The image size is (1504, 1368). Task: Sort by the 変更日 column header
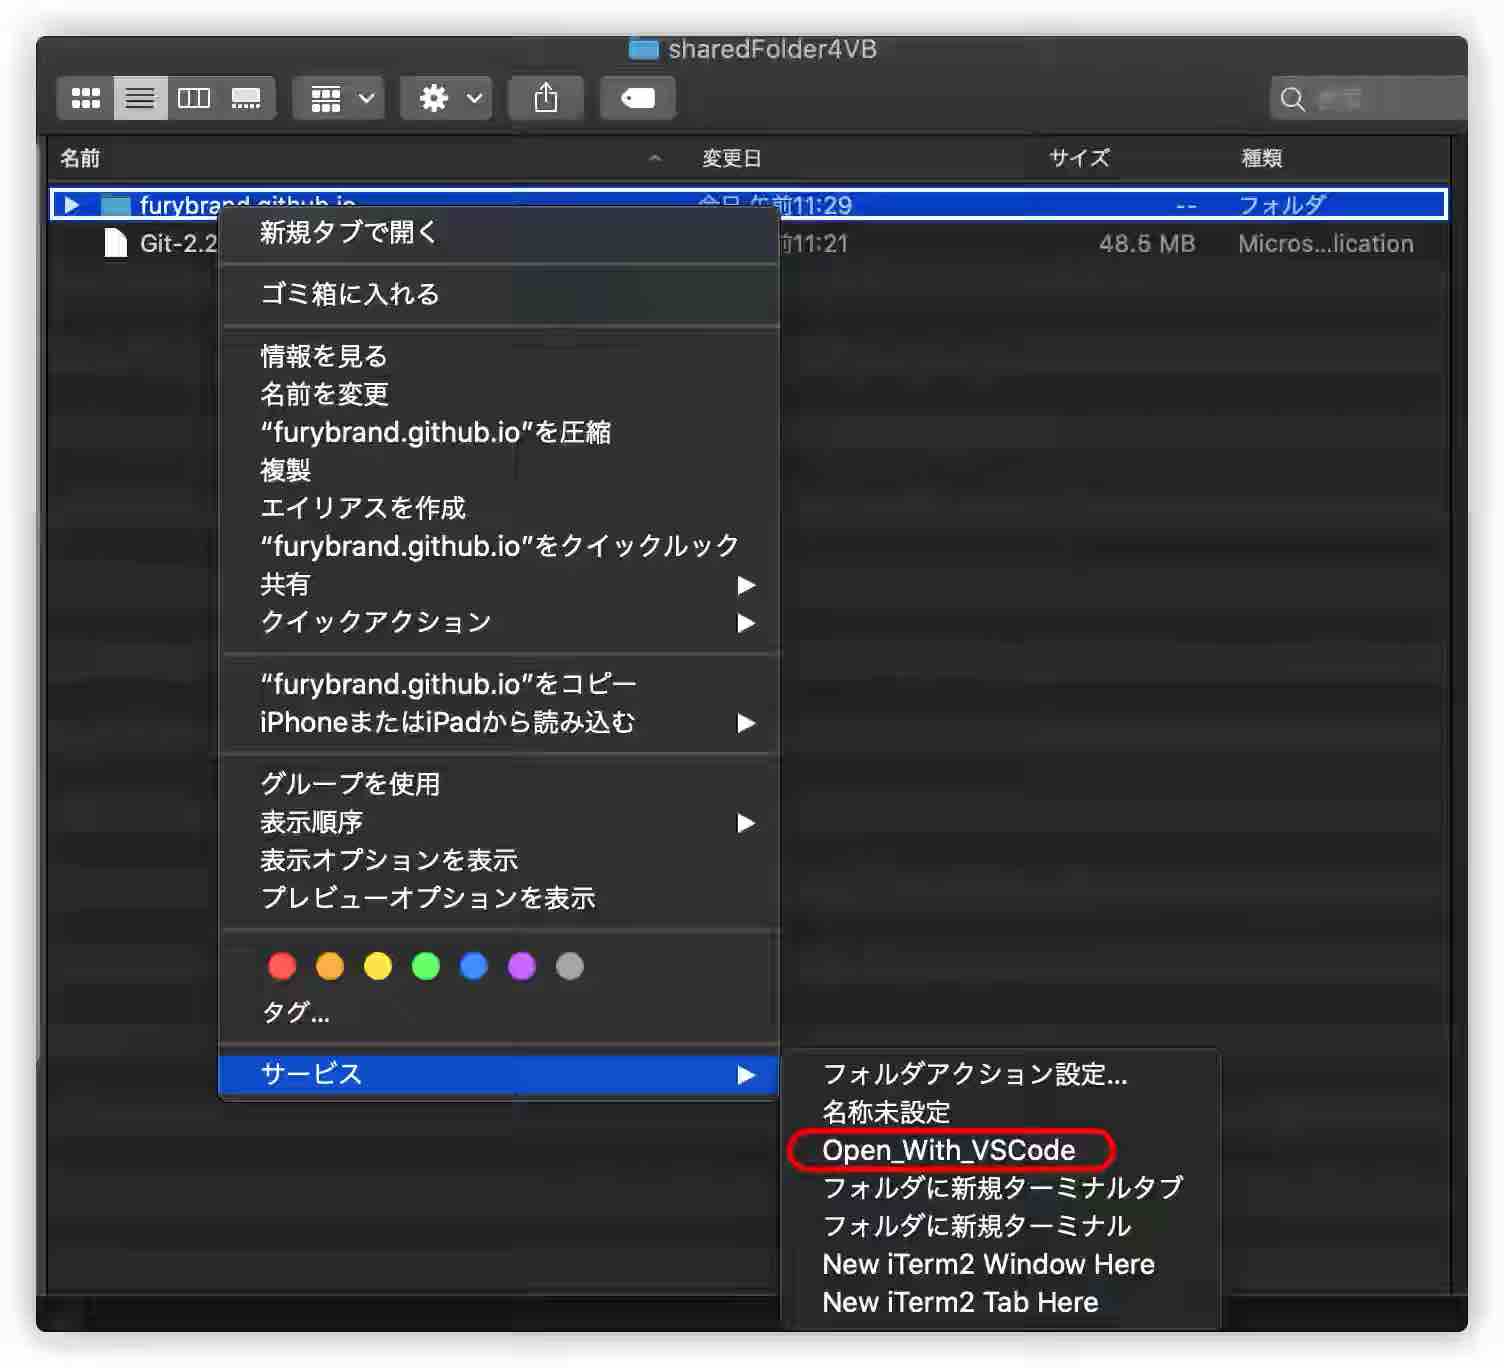click(732, 158)
